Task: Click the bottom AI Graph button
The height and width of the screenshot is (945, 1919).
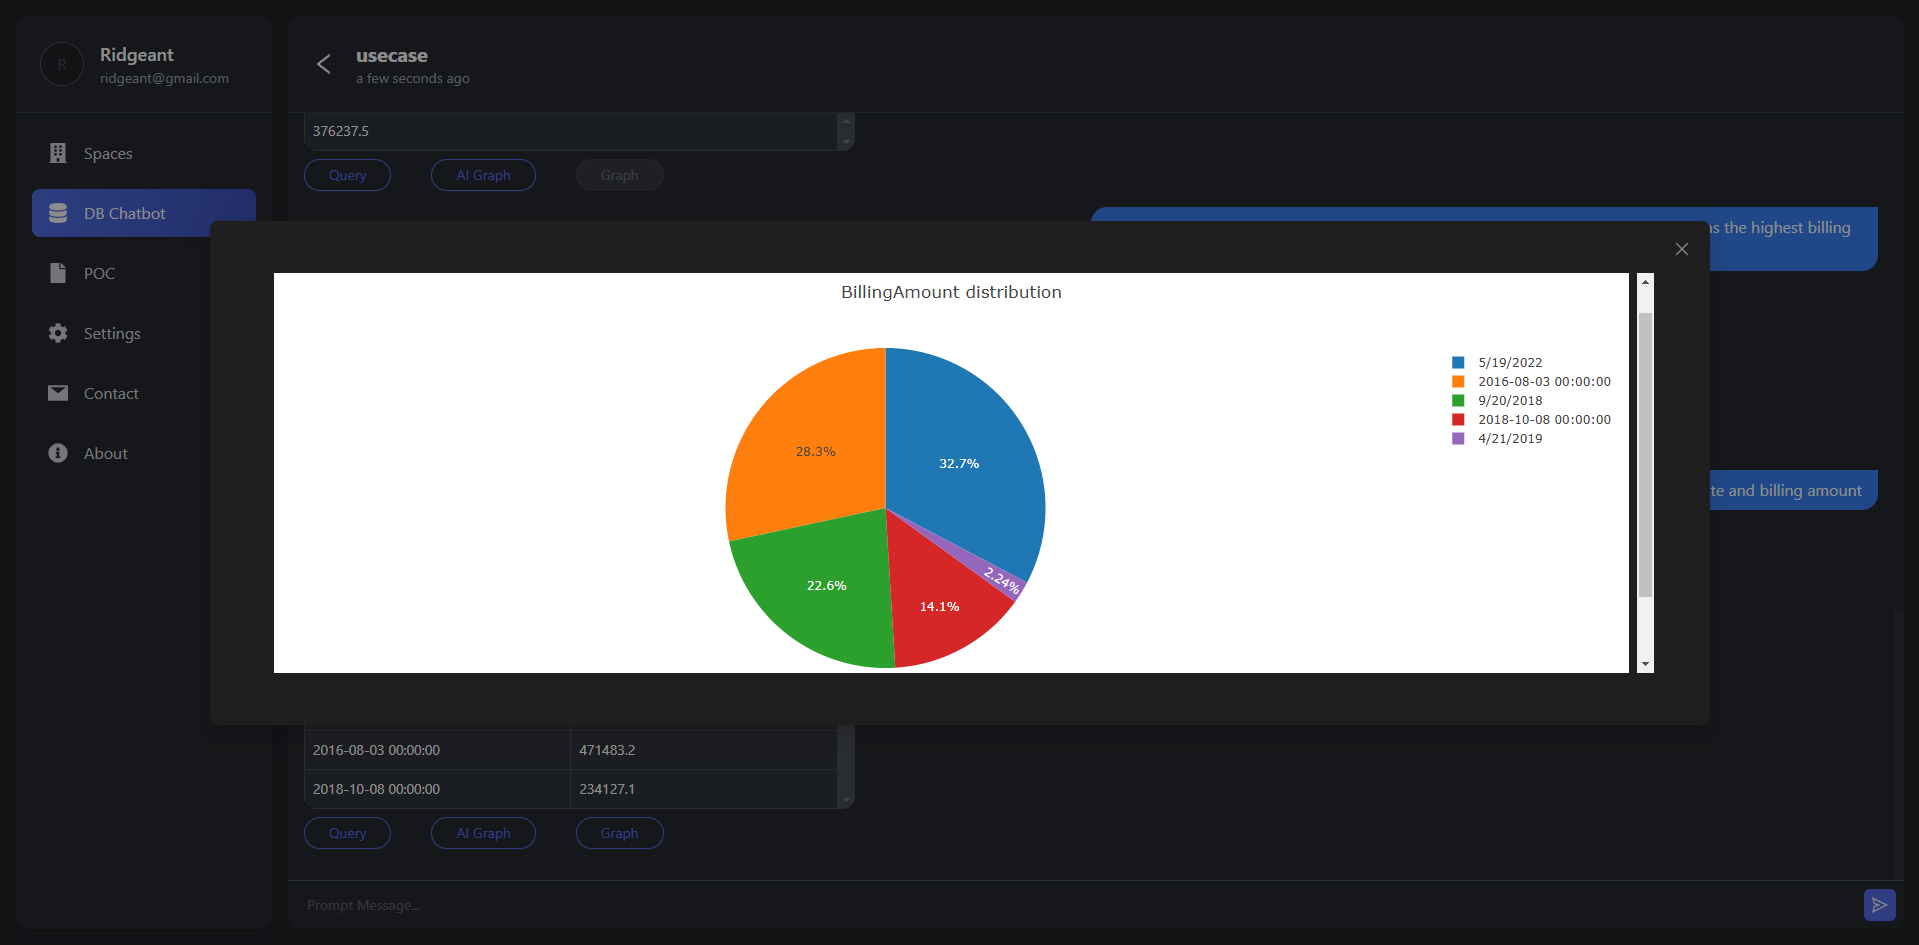Action: click(483, 833)
